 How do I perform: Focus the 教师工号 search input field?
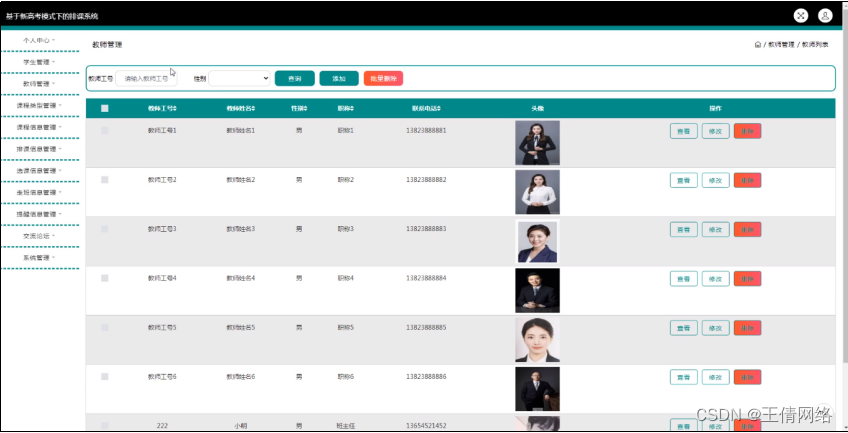tap(146, 78)
